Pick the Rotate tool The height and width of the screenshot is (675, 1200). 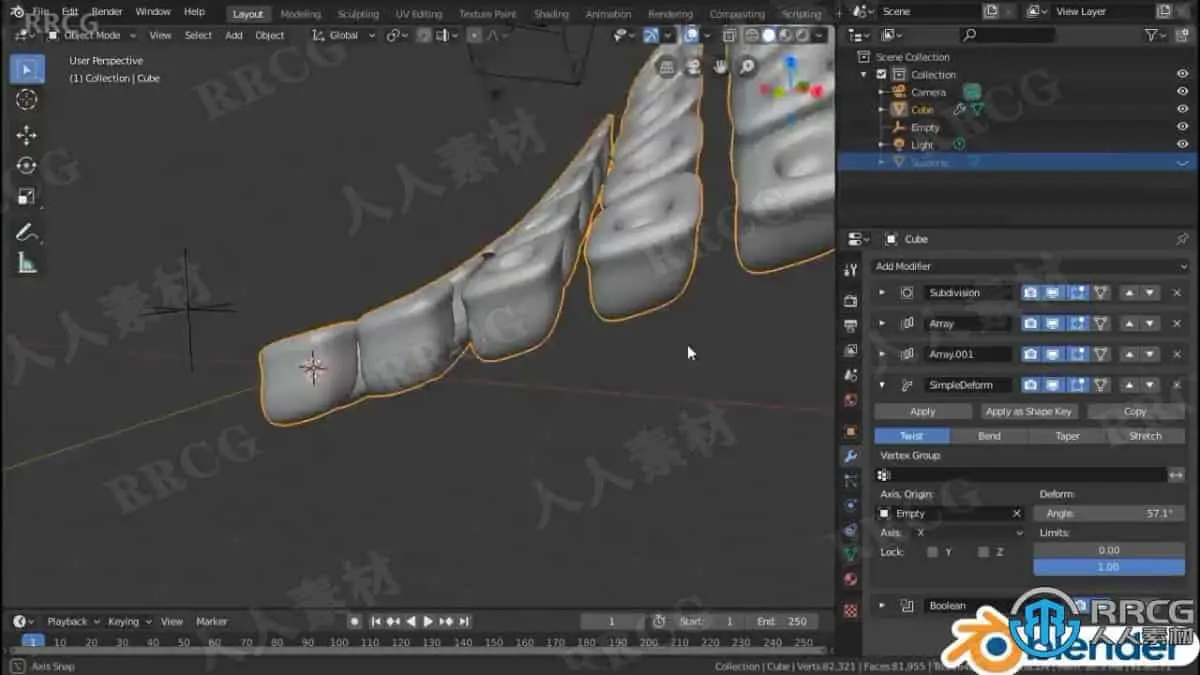tap(27, 166)
